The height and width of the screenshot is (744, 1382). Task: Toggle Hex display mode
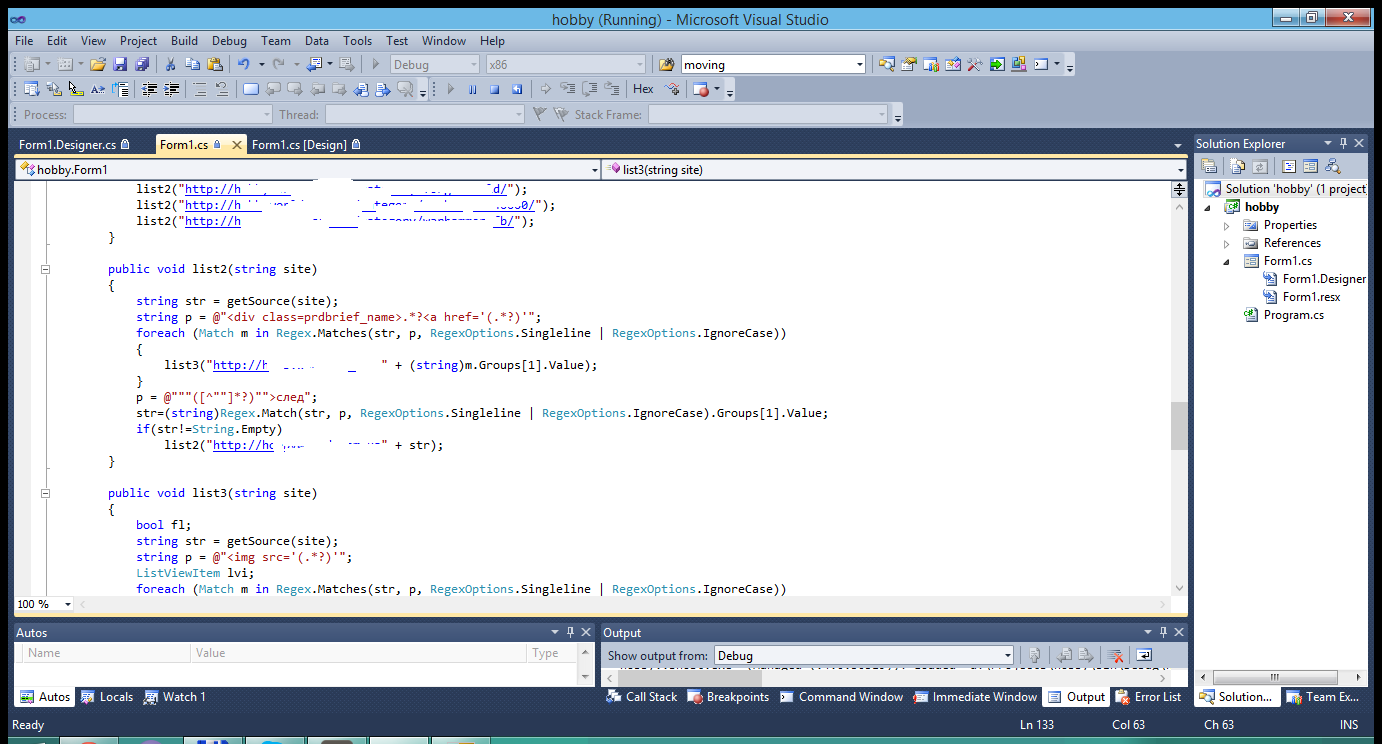[x=644, y=90]
